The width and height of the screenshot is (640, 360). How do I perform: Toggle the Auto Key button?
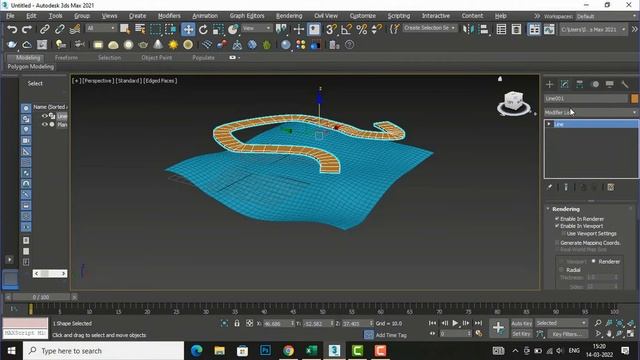(x=522, y=323)
